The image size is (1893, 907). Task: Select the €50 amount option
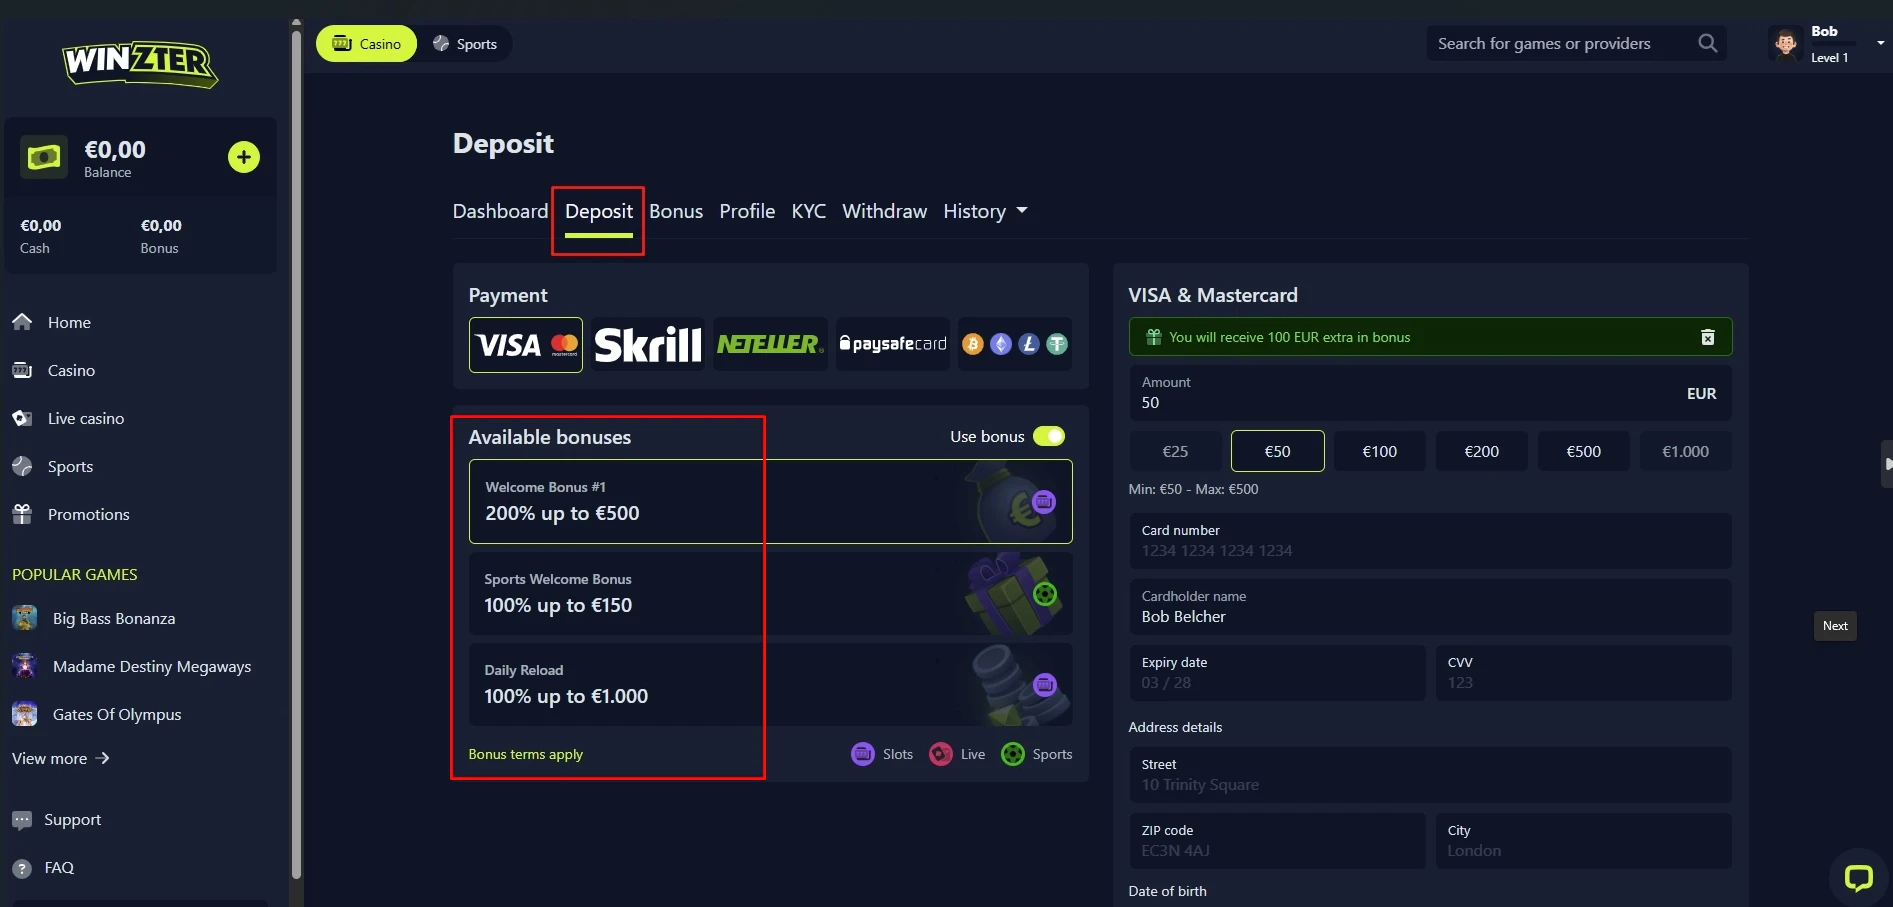(x=1278, y=451)
